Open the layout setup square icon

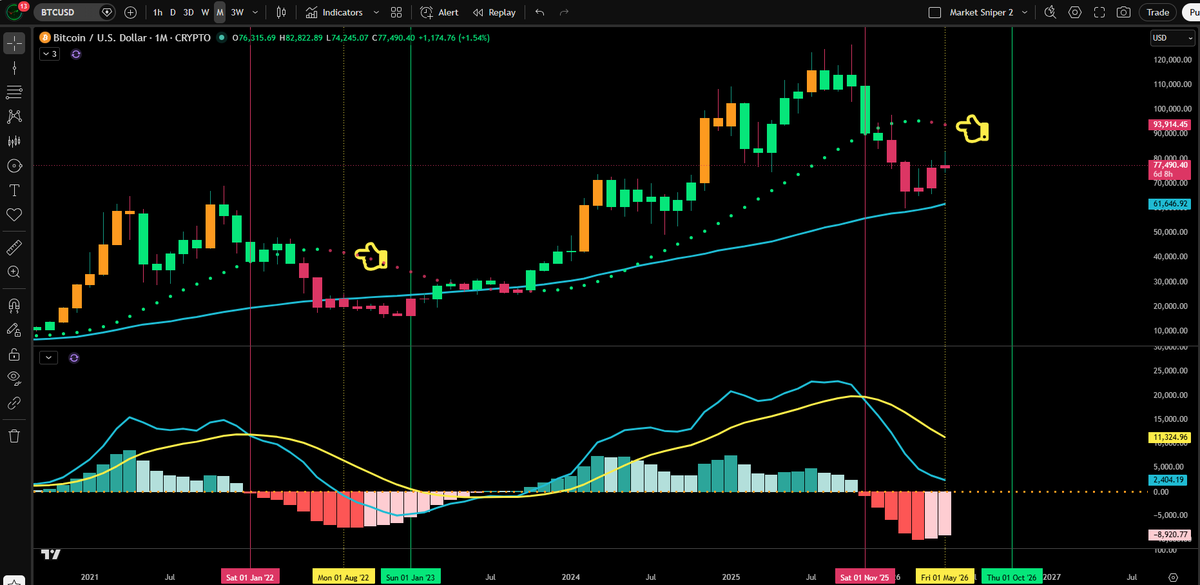(x=935, y=13)
